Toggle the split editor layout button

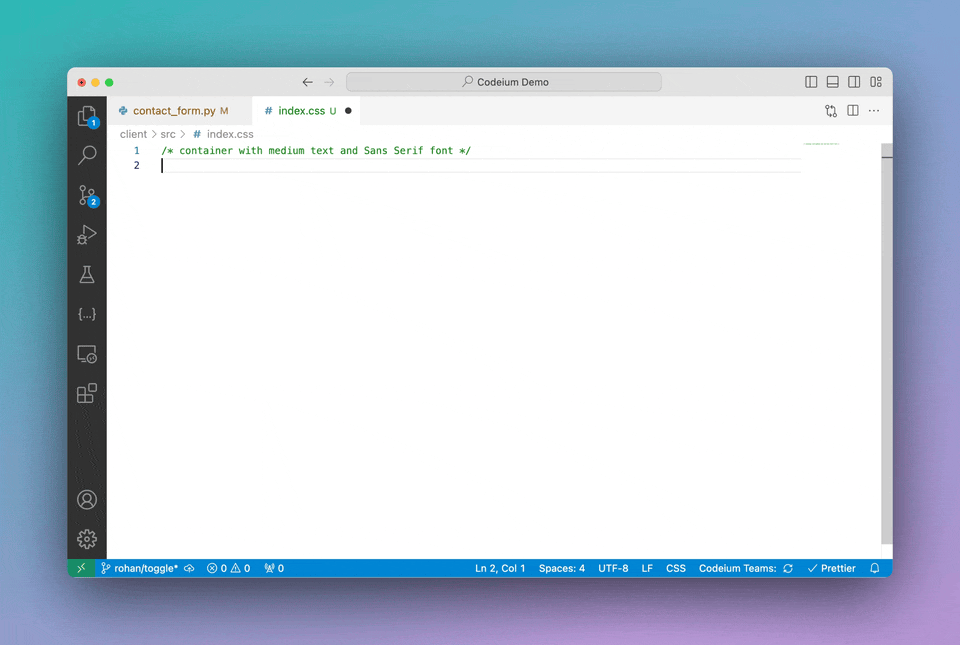[852, 111]
